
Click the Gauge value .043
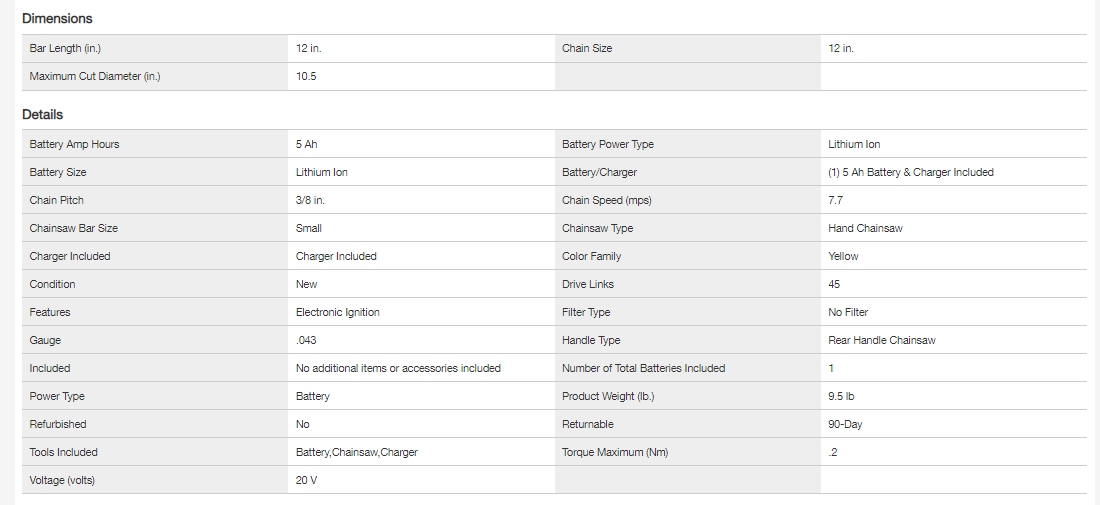coord(306,340)
